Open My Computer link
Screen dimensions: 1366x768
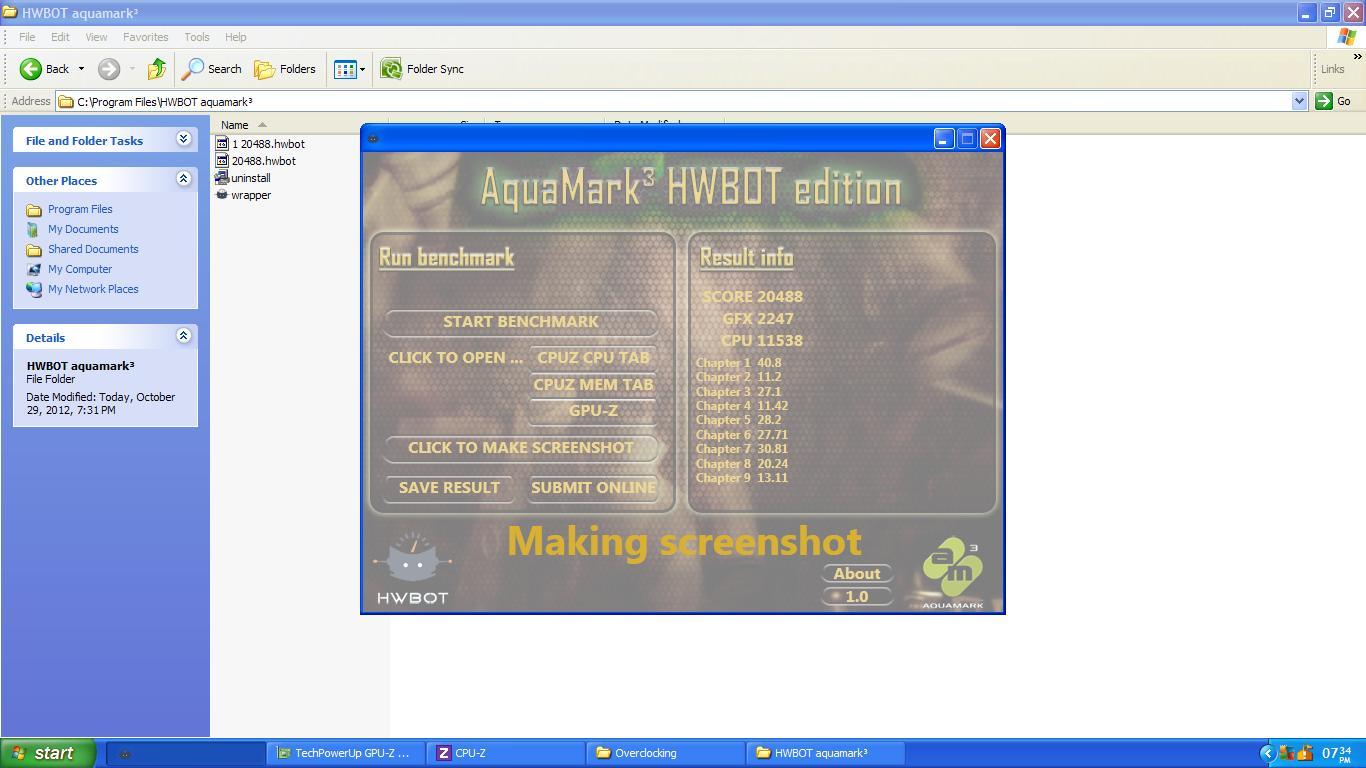(x=80, y=269)
